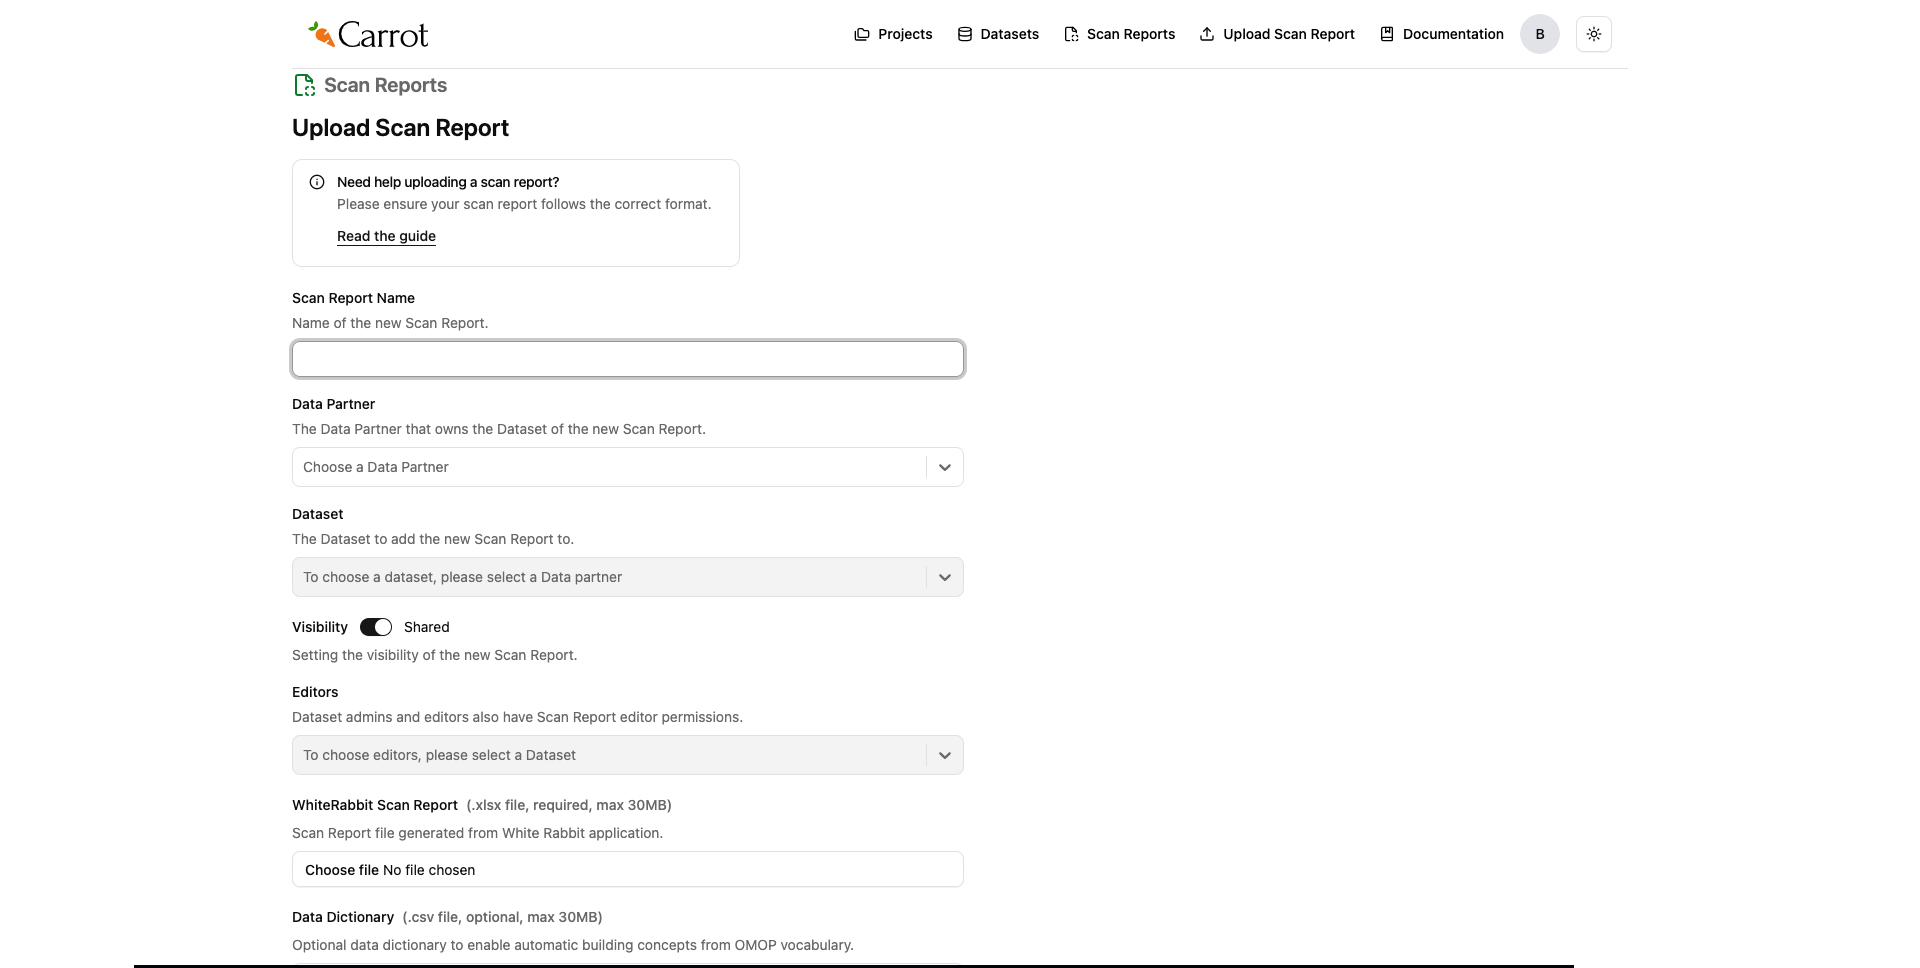1920x968 pixels.
Task: Click the Upload Scan Report upload icon
Action: (x=1208, y=34)
